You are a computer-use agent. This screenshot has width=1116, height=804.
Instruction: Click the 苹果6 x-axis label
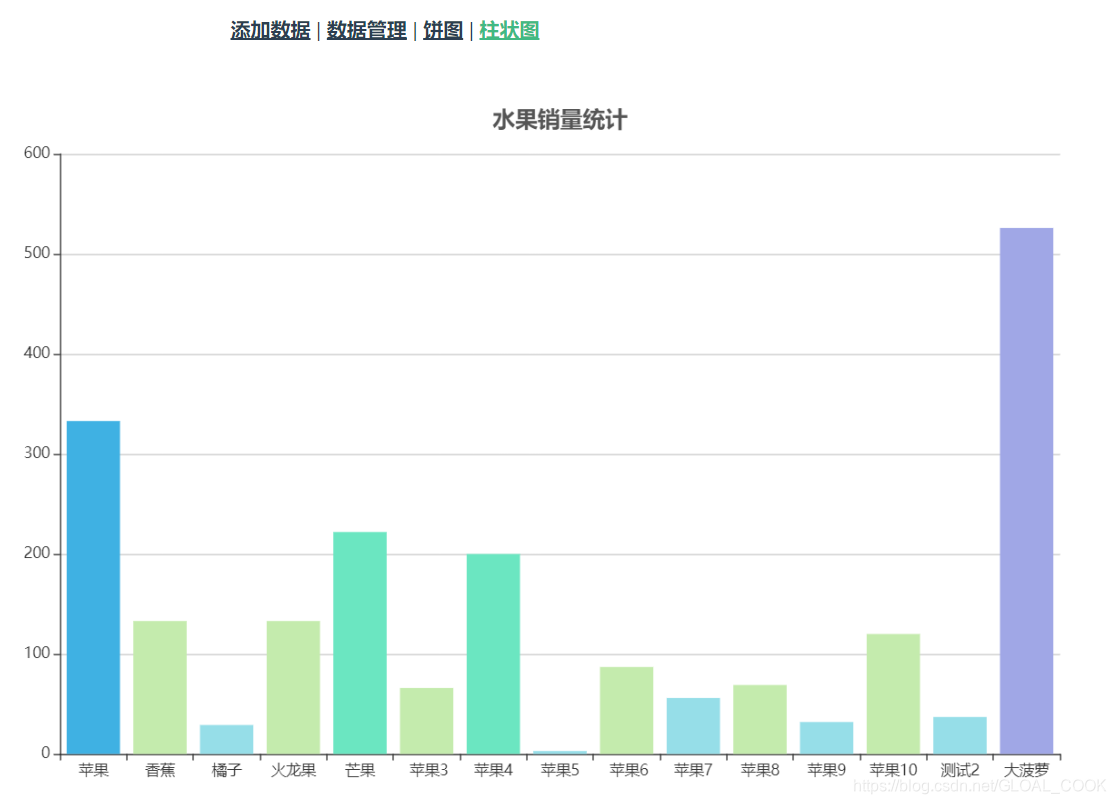(x=628, y=770)
